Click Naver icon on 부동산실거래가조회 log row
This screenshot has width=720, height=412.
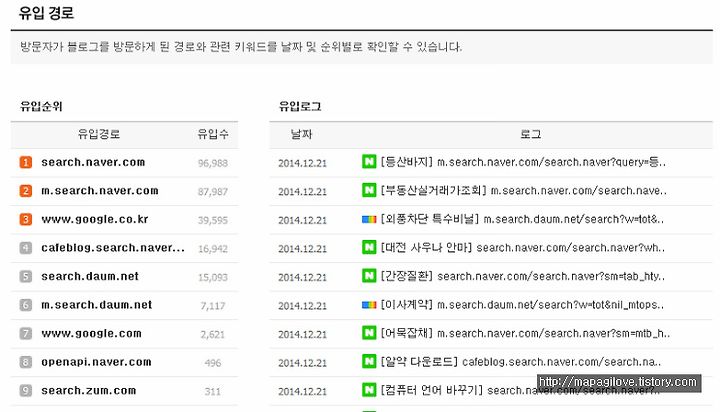[x=369, y=190]
